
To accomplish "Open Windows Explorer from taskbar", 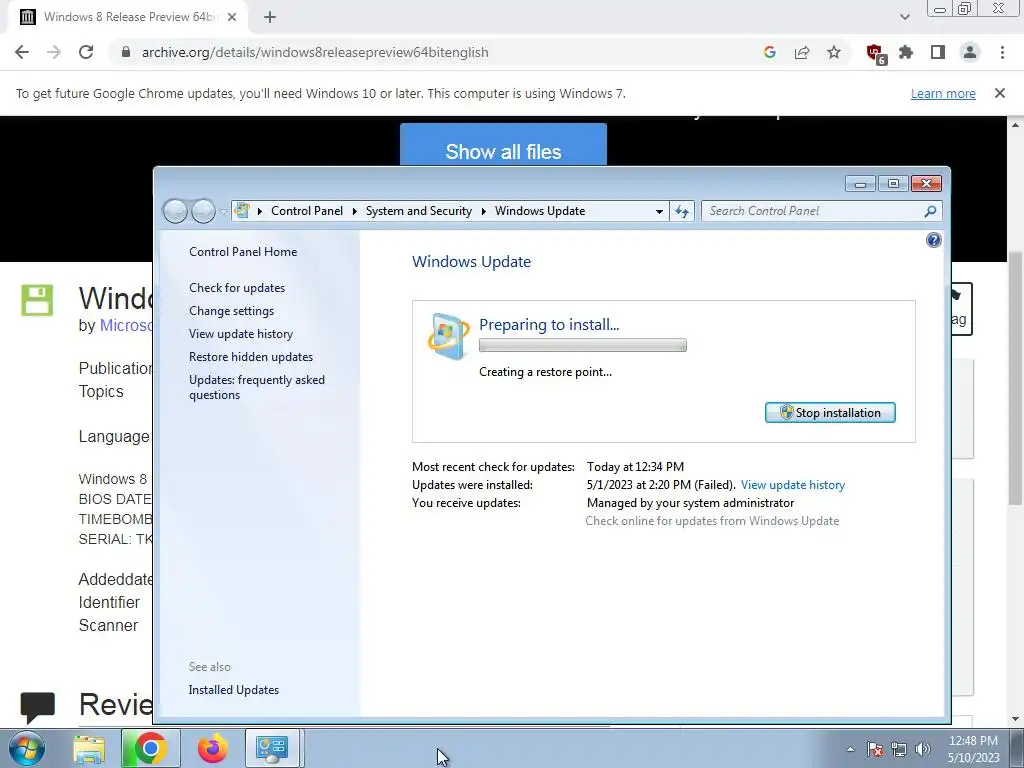I will (89, 748).
